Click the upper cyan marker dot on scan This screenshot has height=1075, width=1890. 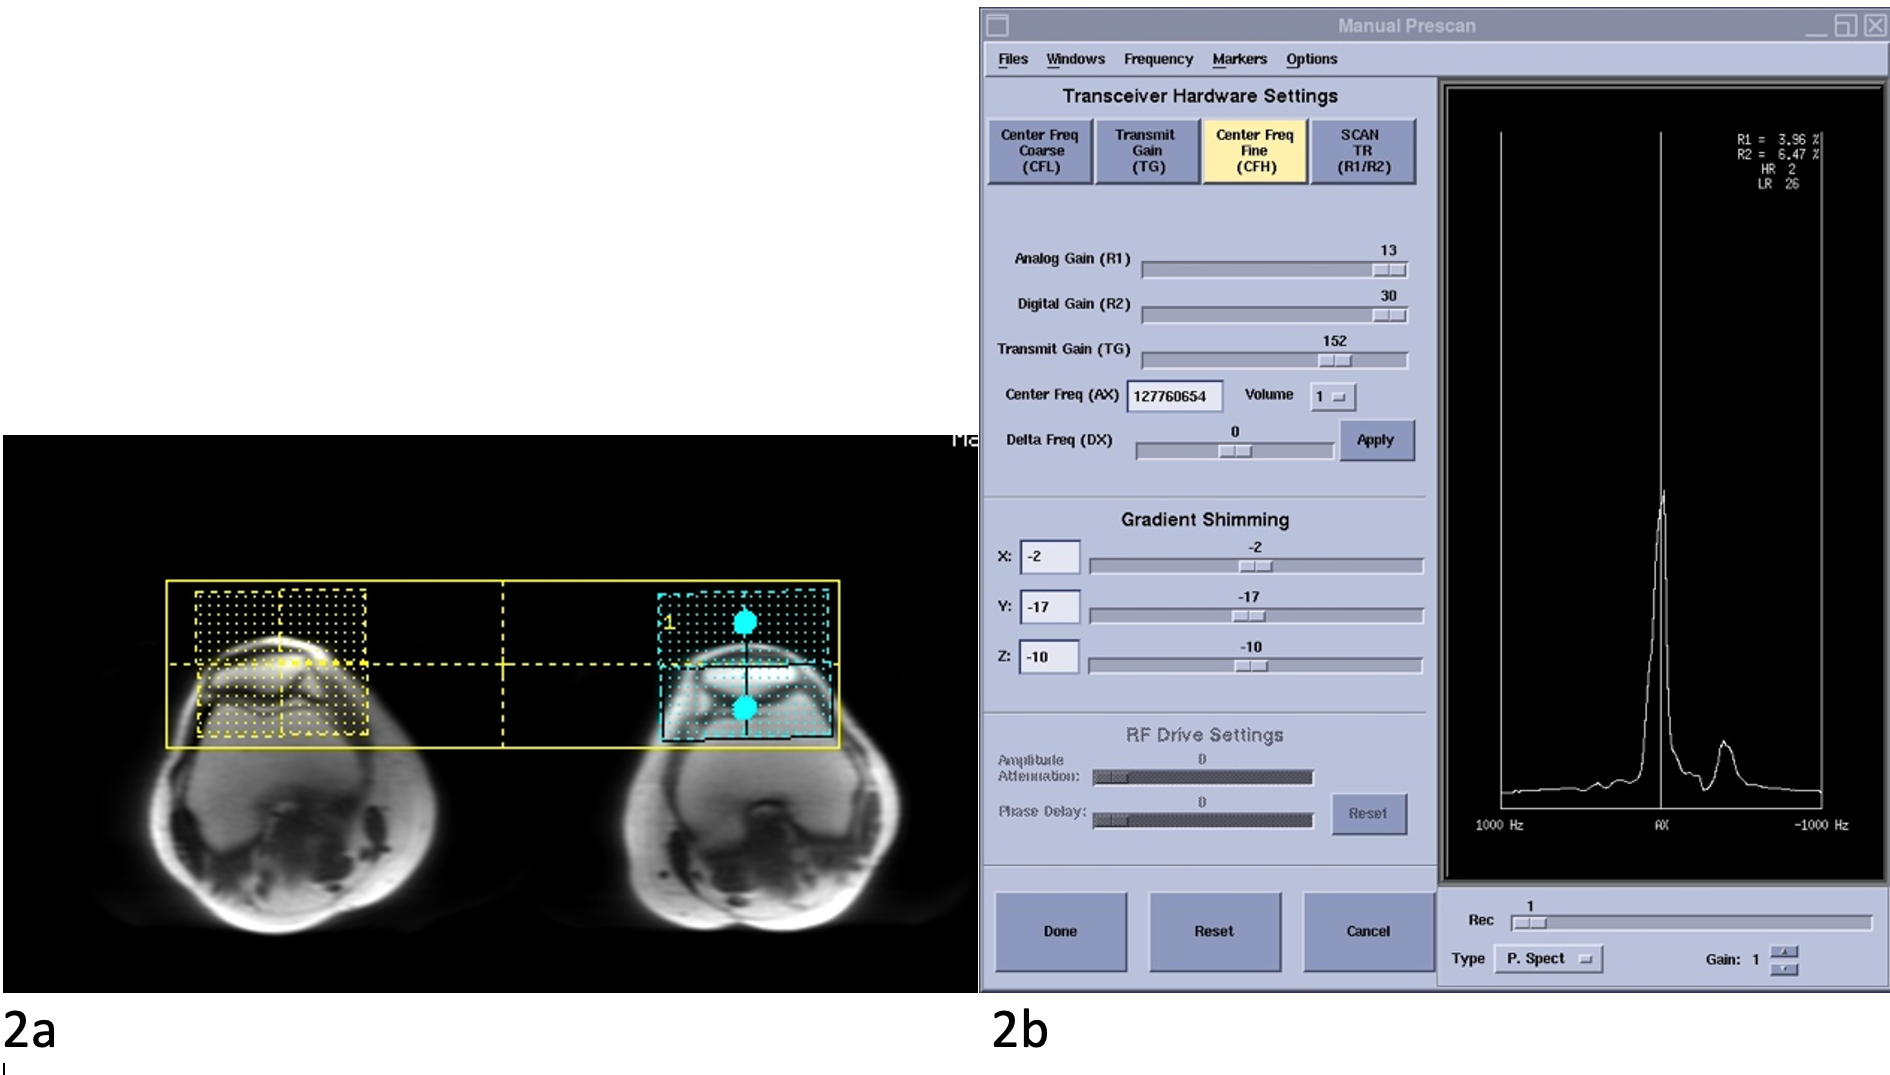744,622
